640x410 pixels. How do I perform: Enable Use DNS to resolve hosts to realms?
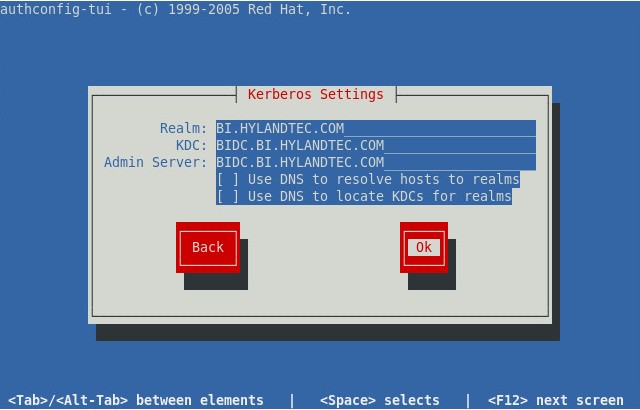click(228, 179)
